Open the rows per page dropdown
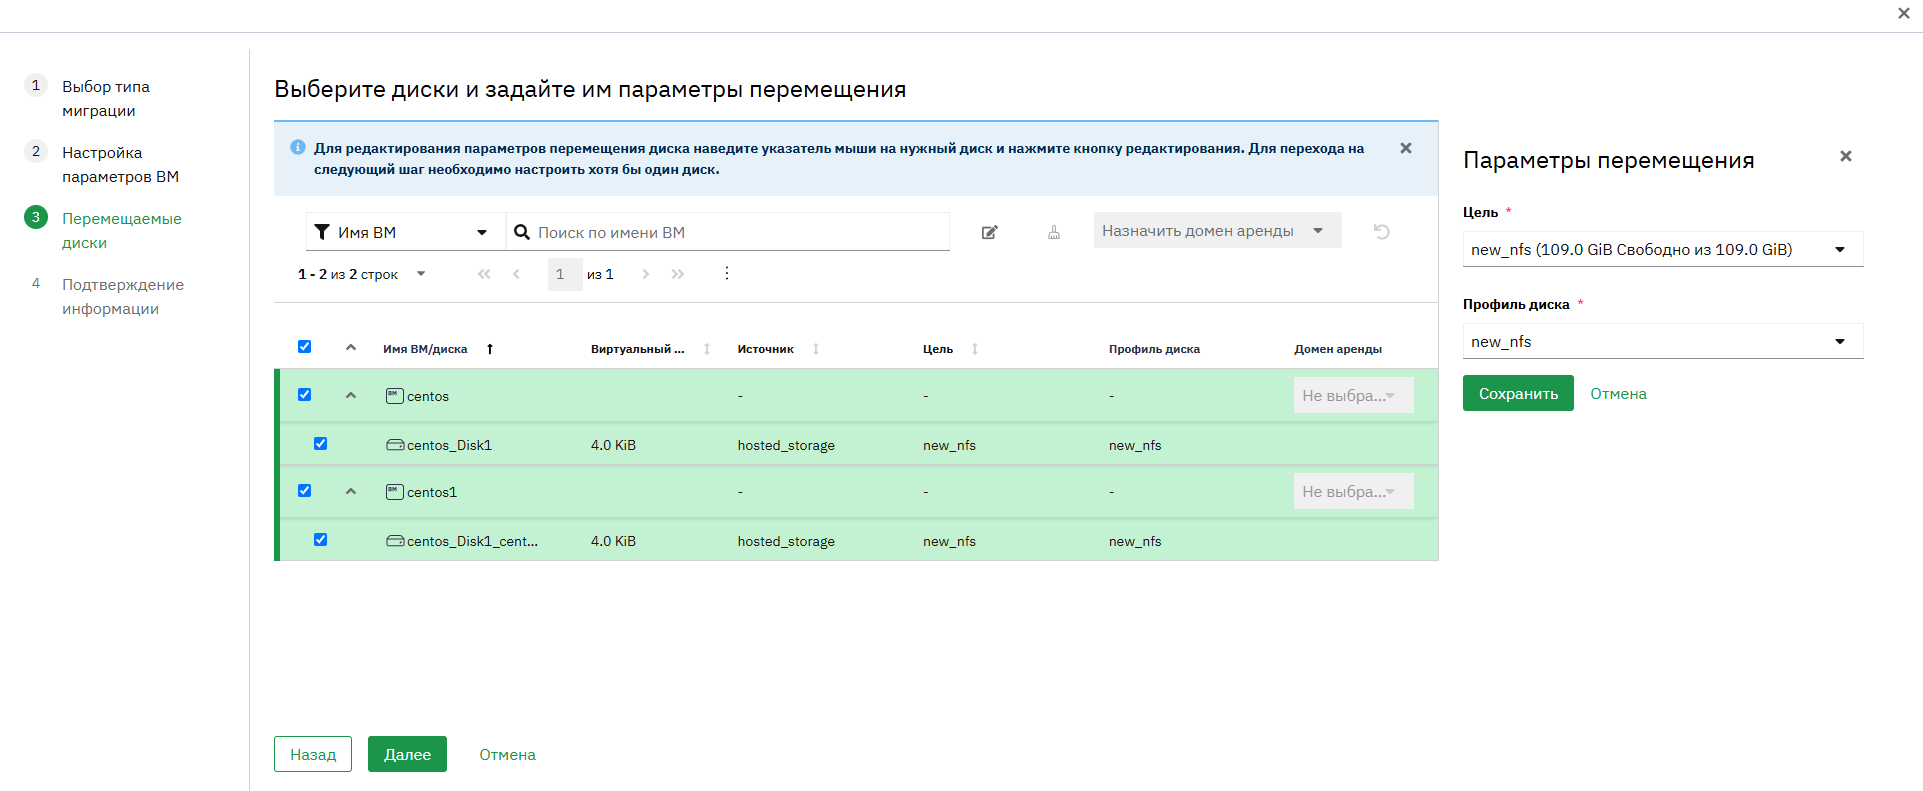1923x791 pixels. tap(421, 274)
